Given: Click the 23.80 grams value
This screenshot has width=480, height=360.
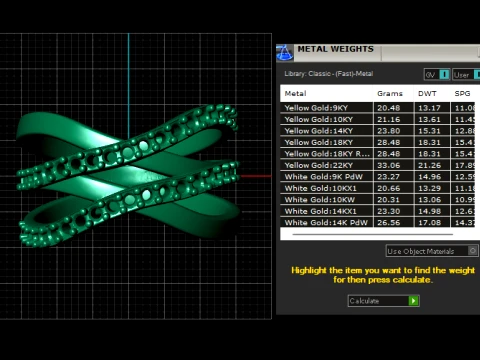Looking at the screenshot, I should click(388, 131).
